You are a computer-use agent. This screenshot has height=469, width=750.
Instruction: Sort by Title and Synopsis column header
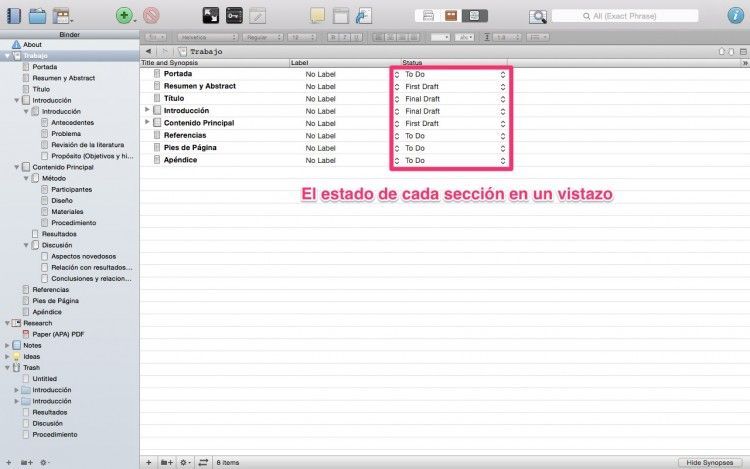coord(215,63)
